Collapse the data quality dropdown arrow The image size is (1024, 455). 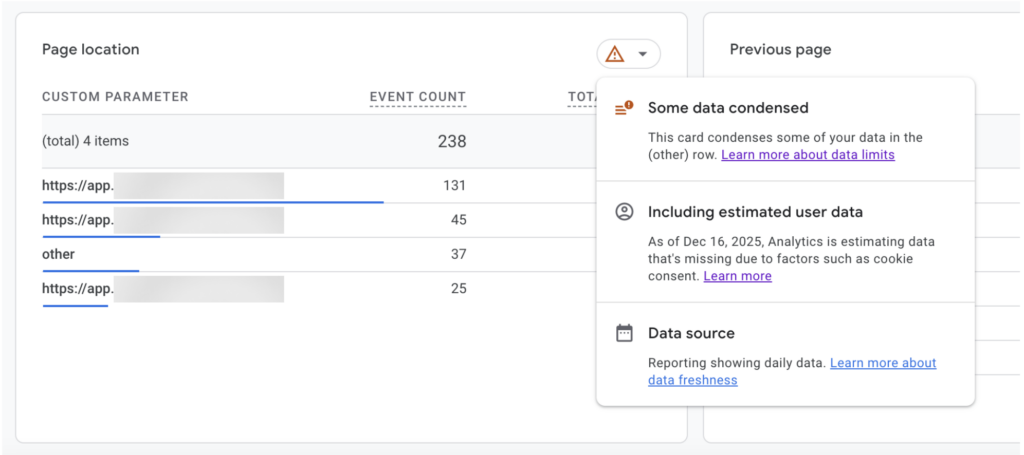tap(643, 54)
